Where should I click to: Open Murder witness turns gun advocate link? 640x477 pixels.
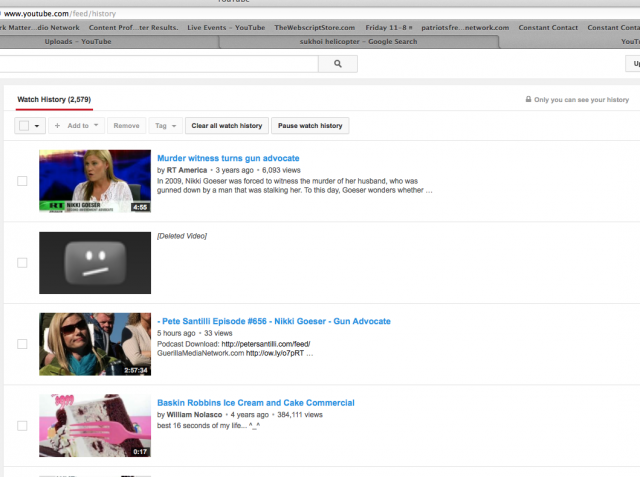pos(228,158)
